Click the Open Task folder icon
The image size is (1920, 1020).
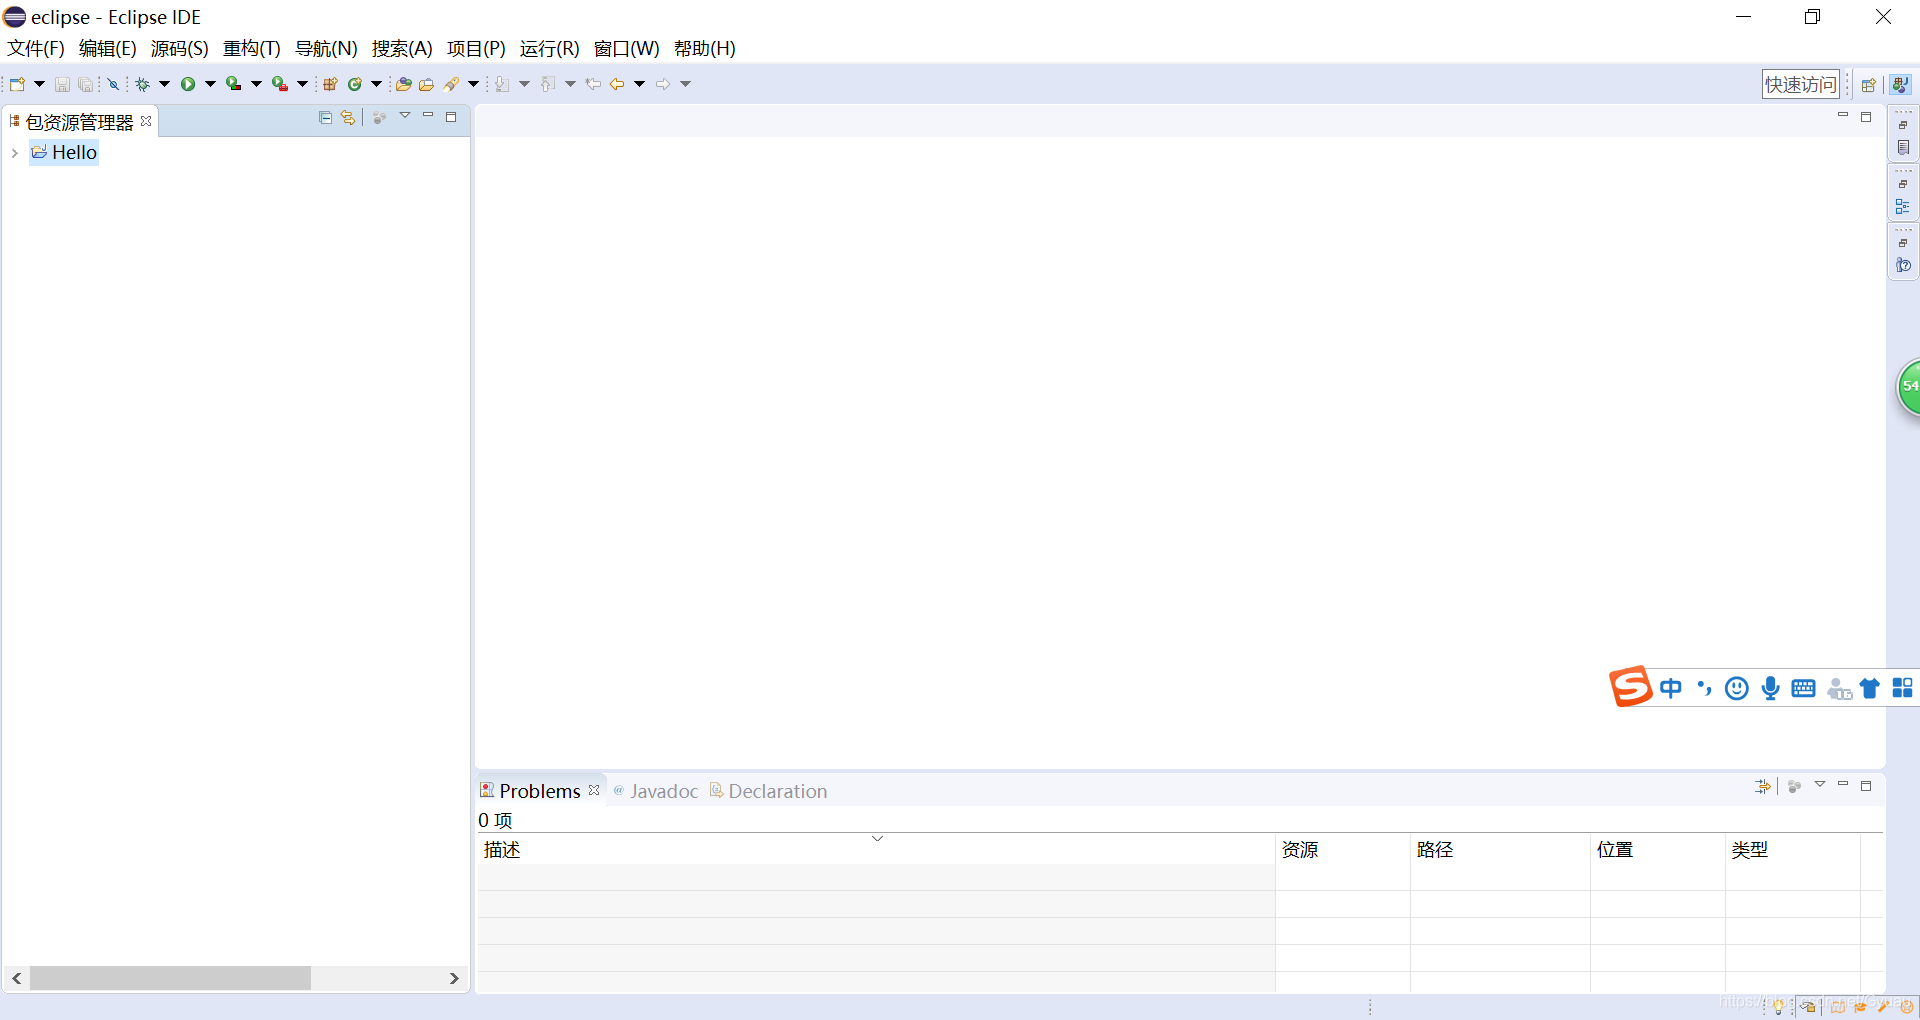tap(427, 84)
